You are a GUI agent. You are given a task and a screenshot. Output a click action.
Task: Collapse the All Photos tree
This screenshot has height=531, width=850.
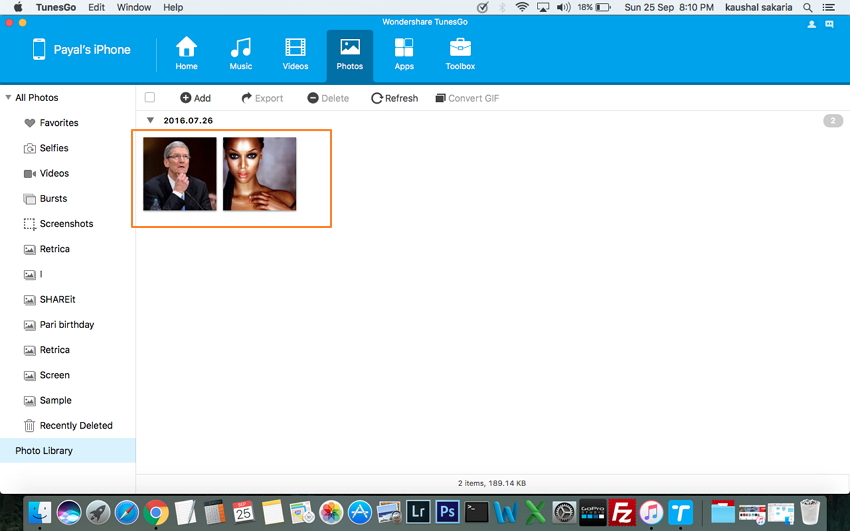(x=8, y=98)
